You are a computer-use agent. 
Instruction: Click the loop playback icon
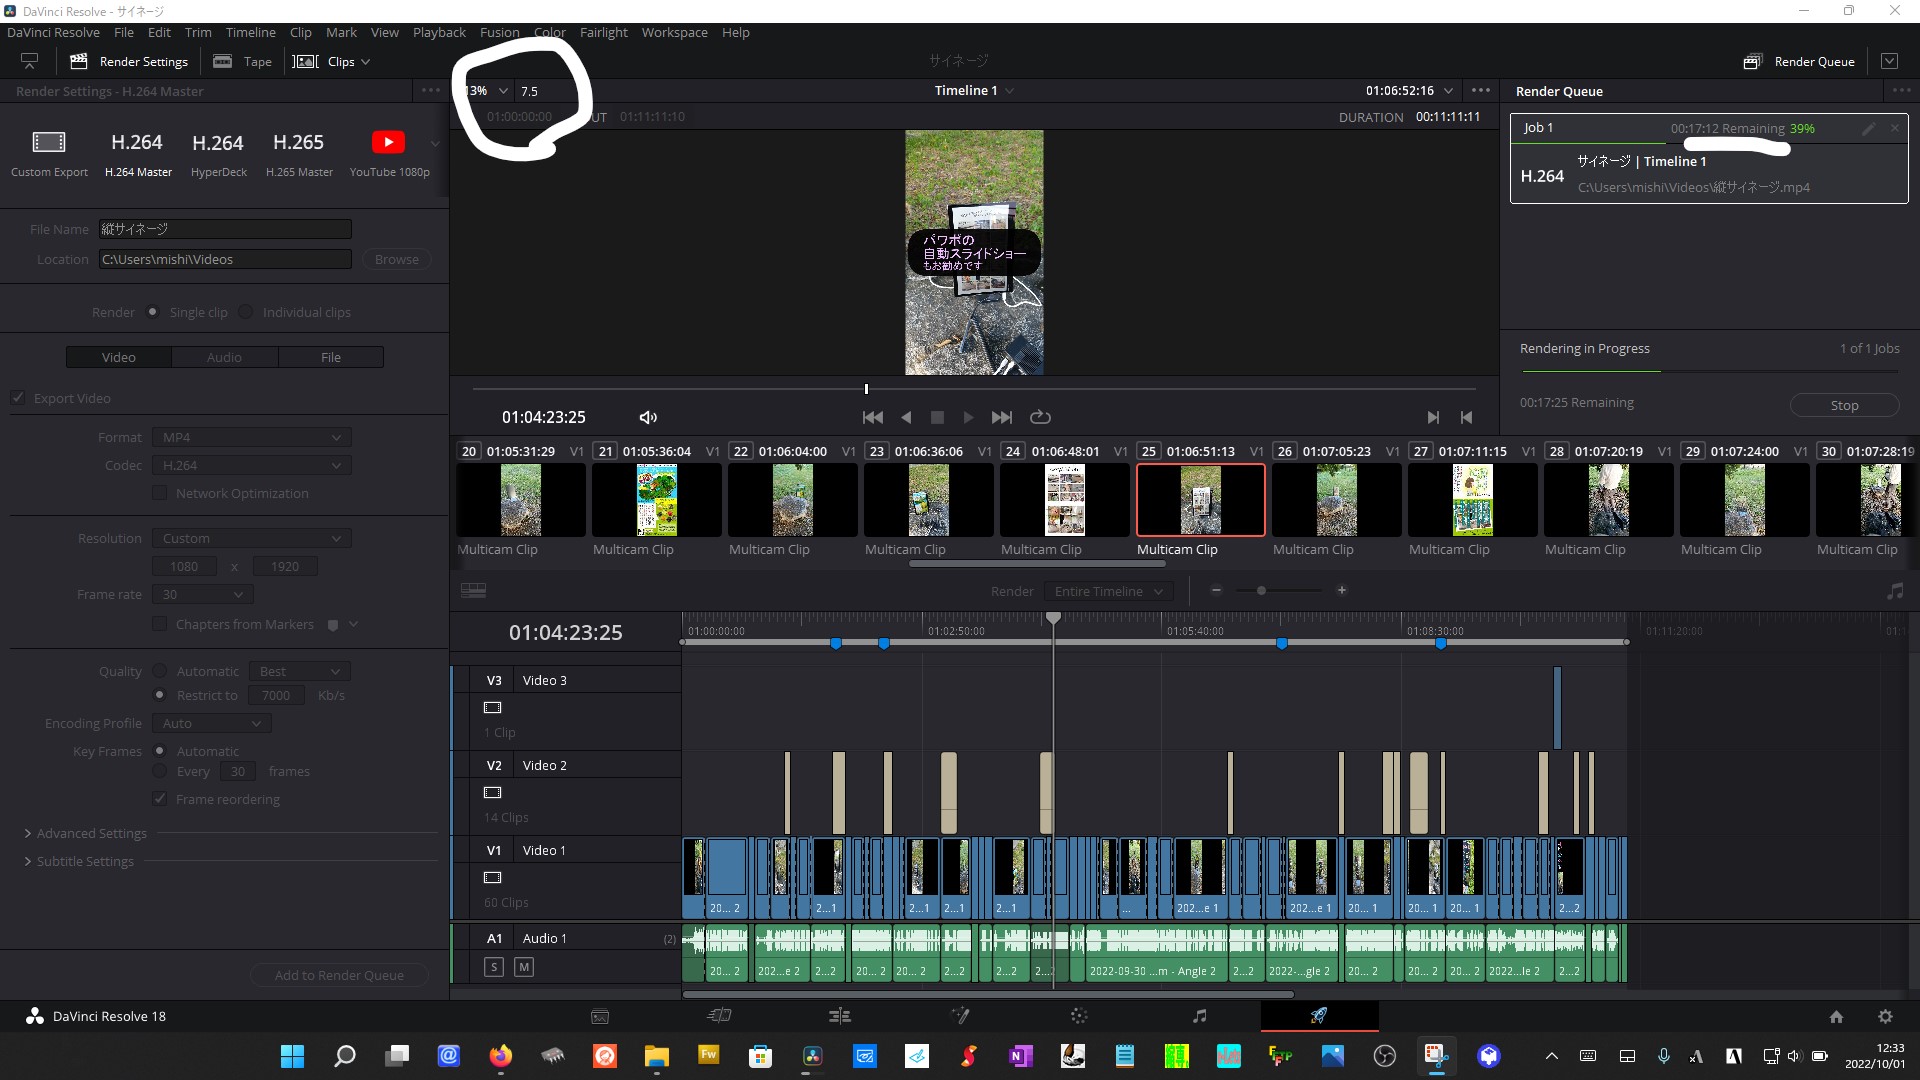1040,417
